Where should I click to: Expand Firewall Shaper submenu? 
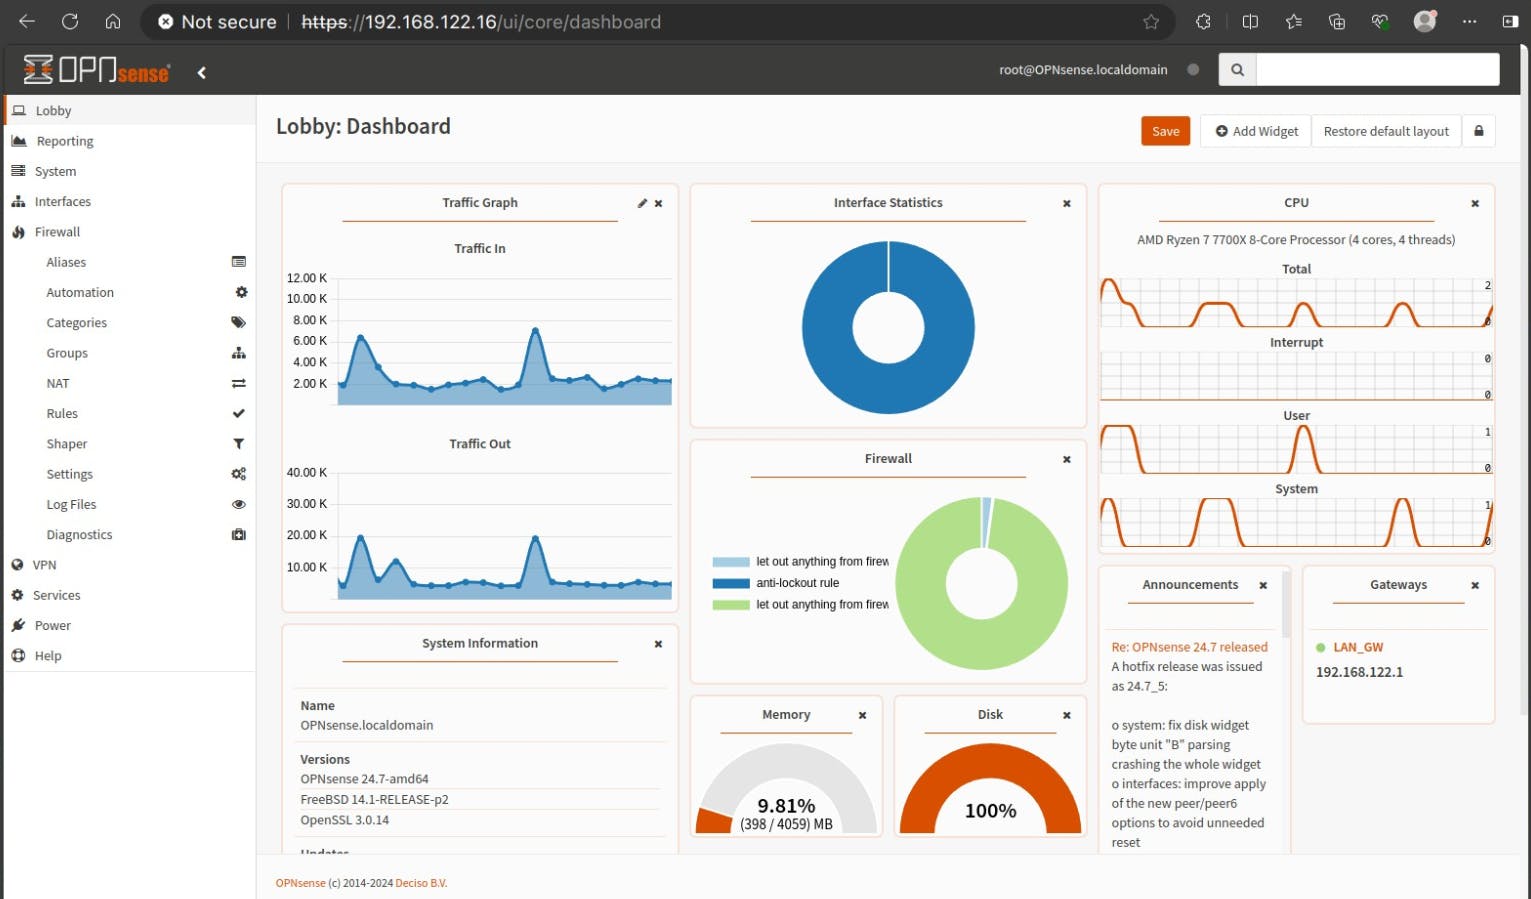tap(130, 444)
